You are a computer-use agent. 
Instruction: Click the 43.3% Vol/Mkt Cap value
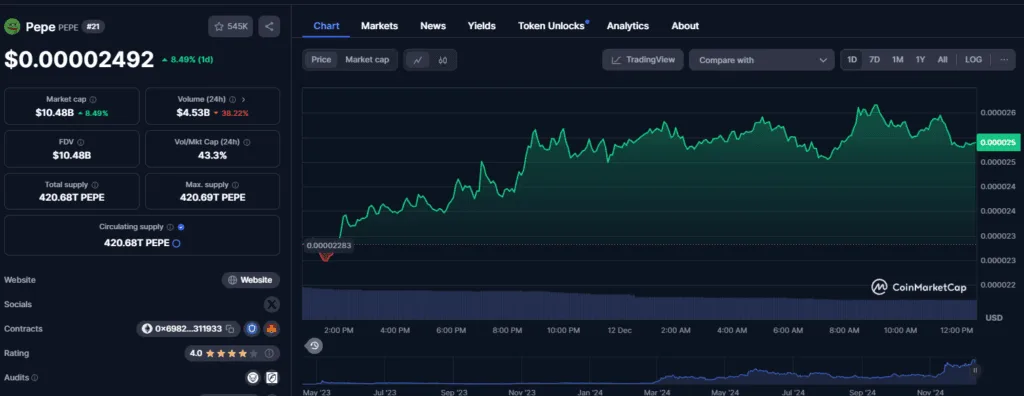click(x=212, y=156)
